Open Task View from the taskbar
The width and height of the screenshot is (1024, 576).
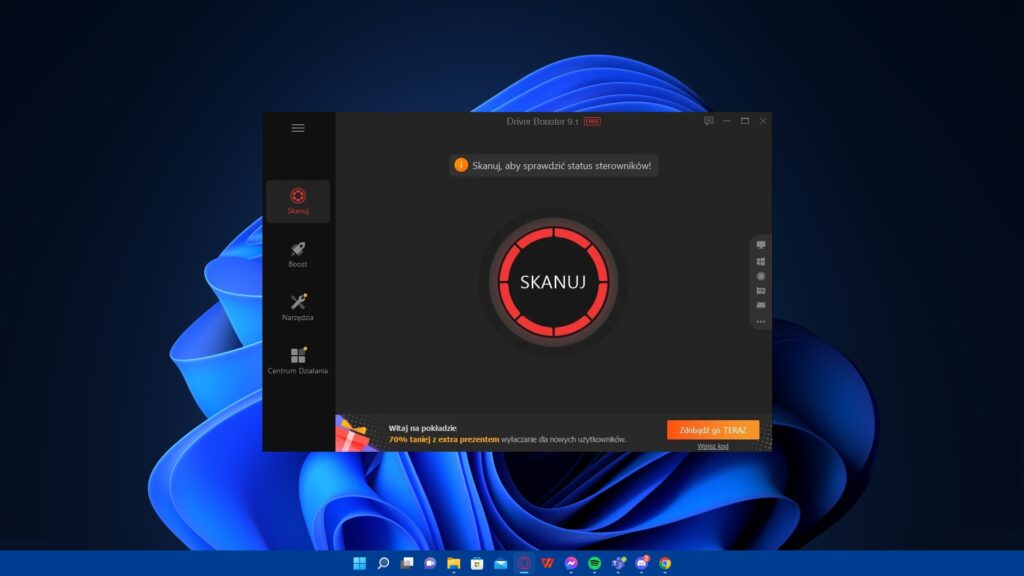pos(407,563)
